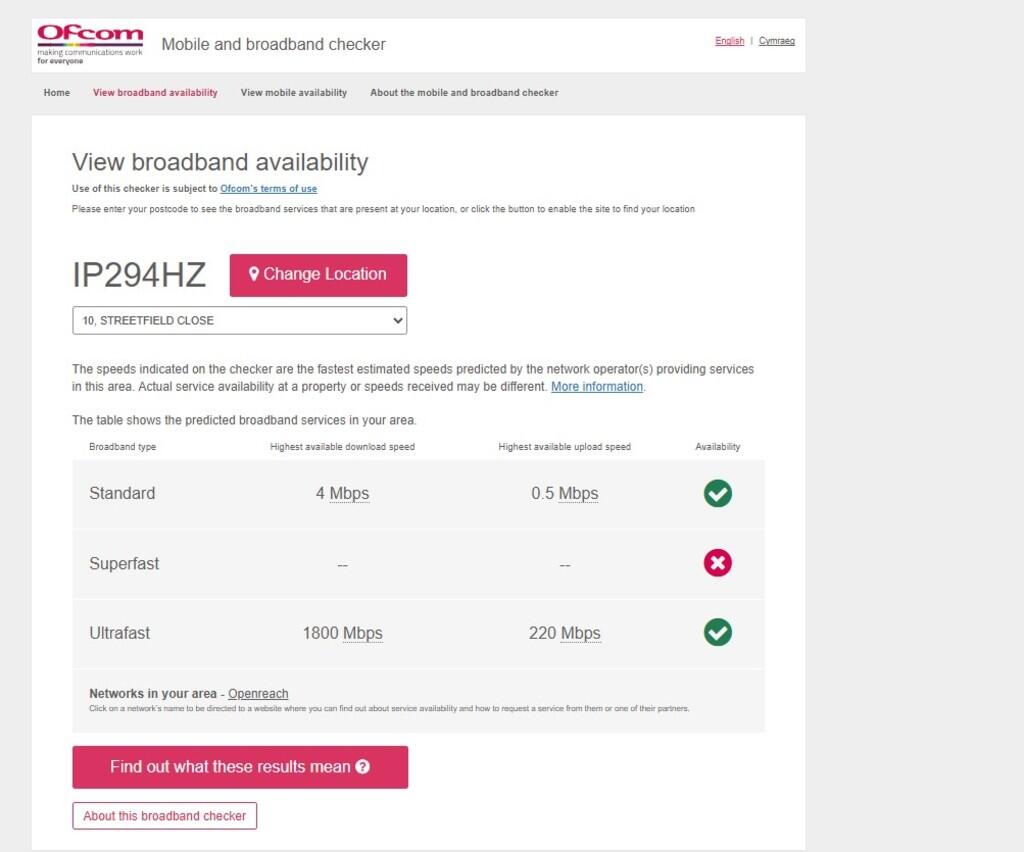The image size is (1024, 852).
Task: Open Ofcom's terms of use link
Action: (x=268, y=189)
